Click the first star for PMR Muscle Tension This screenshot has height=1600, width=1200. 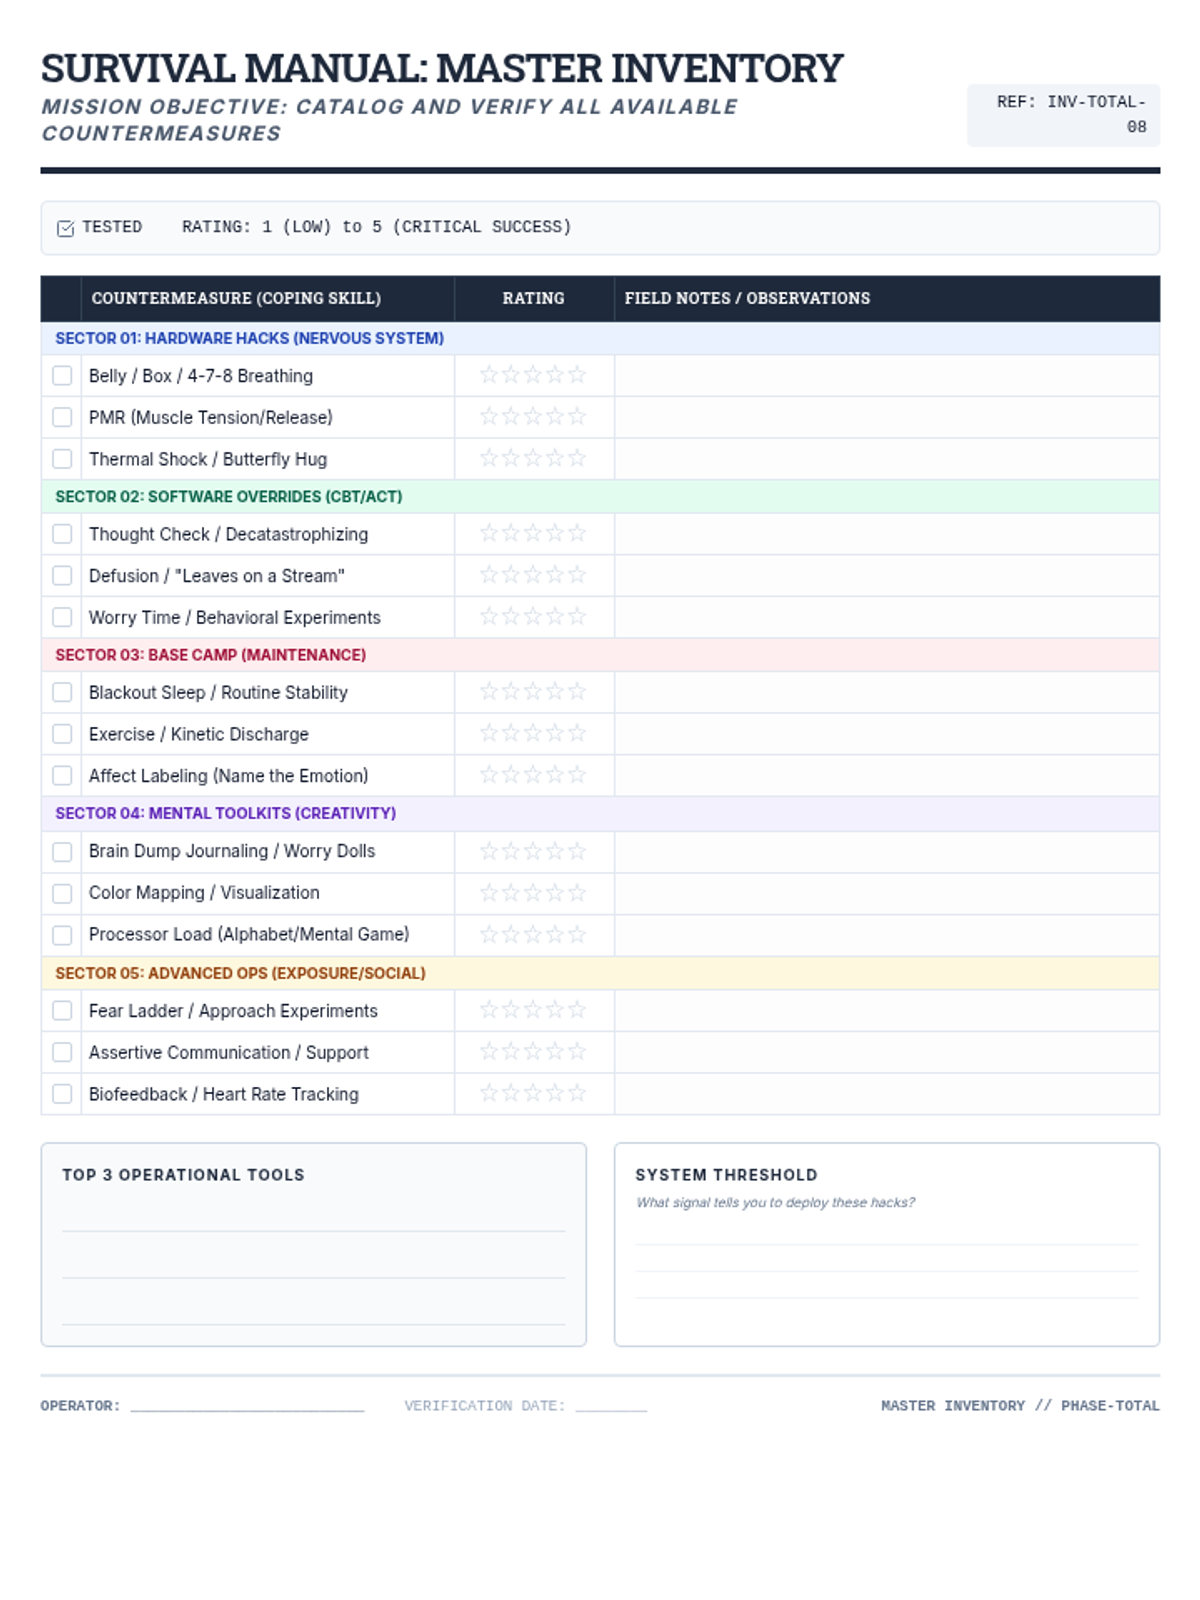pos(489,417)
